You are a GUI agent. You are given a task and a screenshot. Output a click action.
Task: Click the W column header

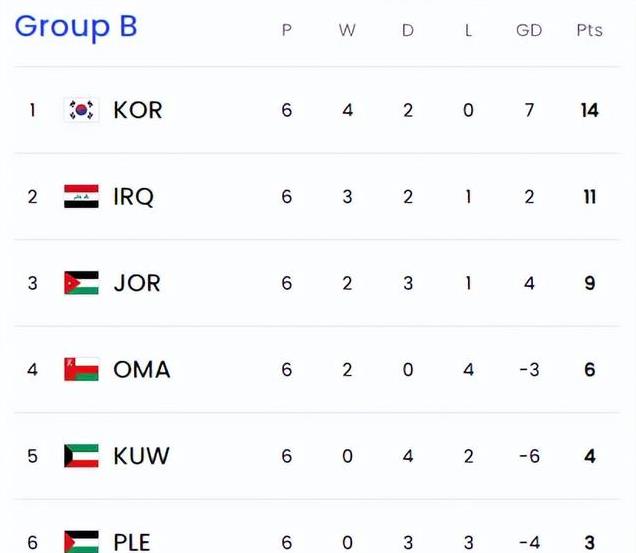(347, 30)
